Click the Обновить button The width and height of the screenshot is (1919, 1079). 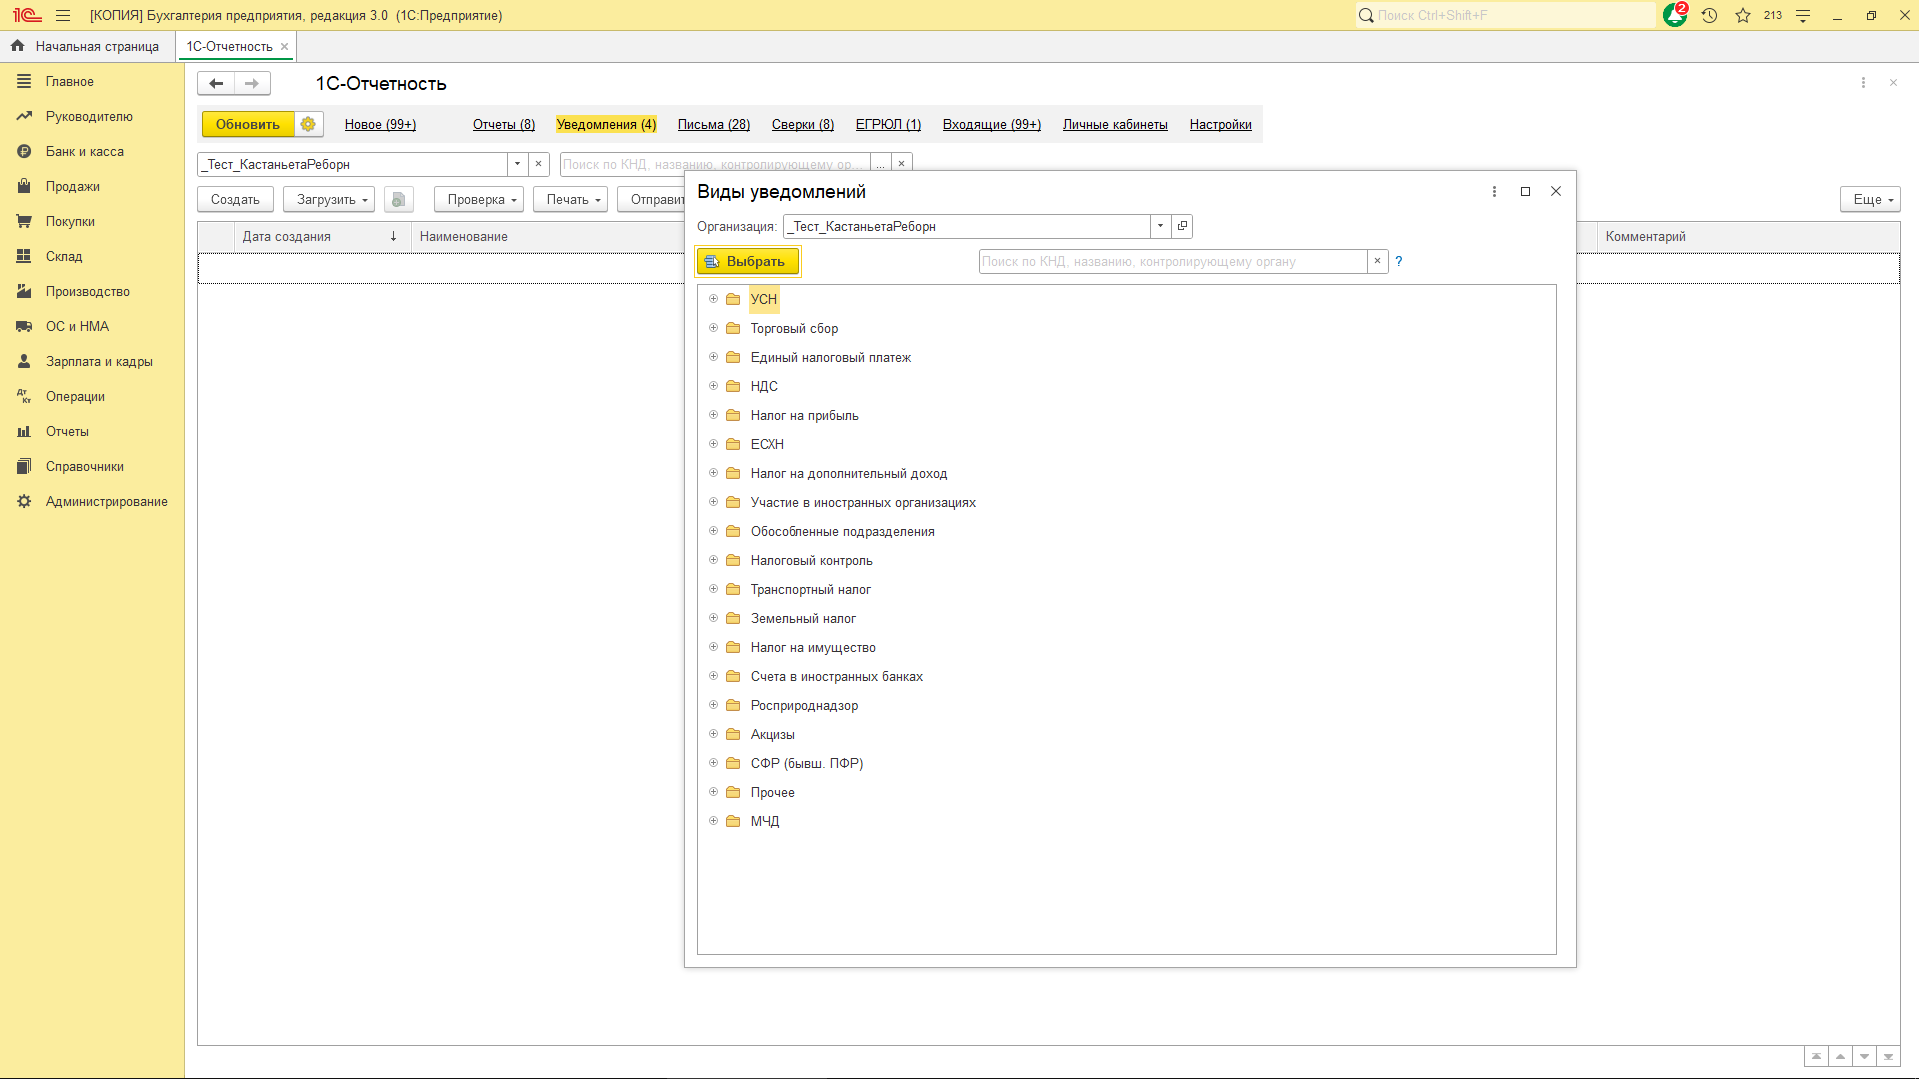click(248, 124)
